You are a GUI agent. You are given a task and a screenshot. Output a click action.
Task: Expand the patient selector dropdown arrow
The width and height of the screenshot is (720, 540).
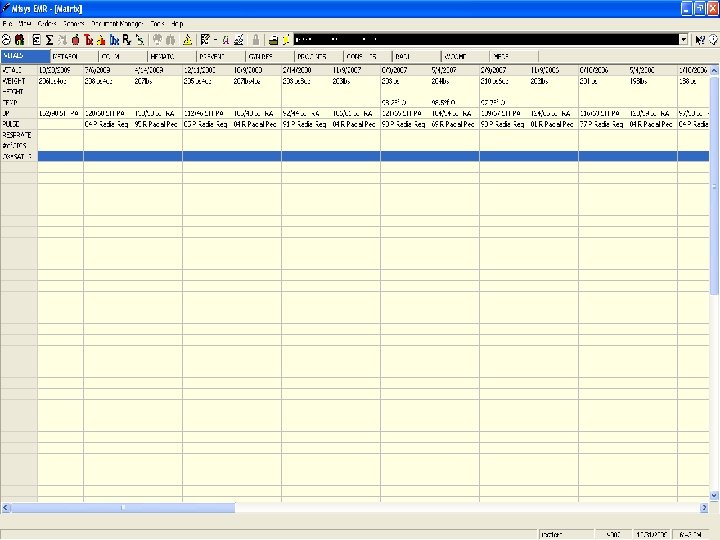[684, 40]
